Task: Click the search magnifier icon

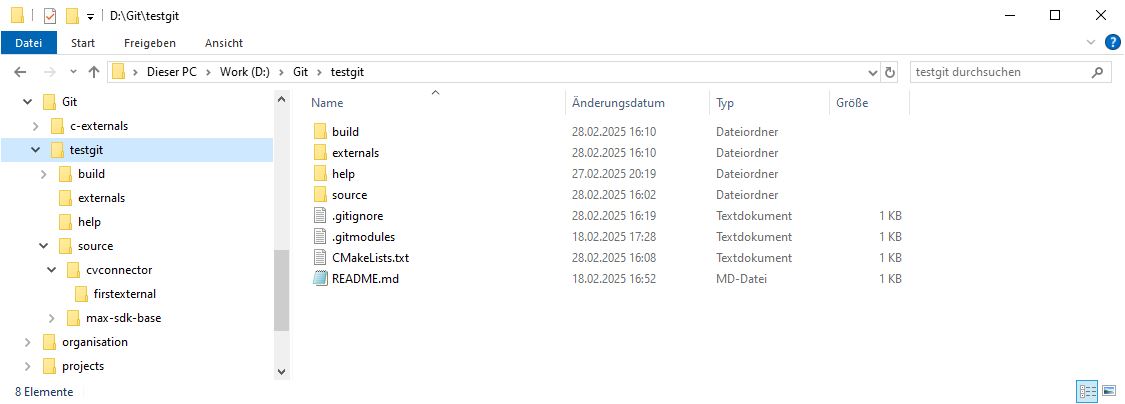Action: [1097, 72]
